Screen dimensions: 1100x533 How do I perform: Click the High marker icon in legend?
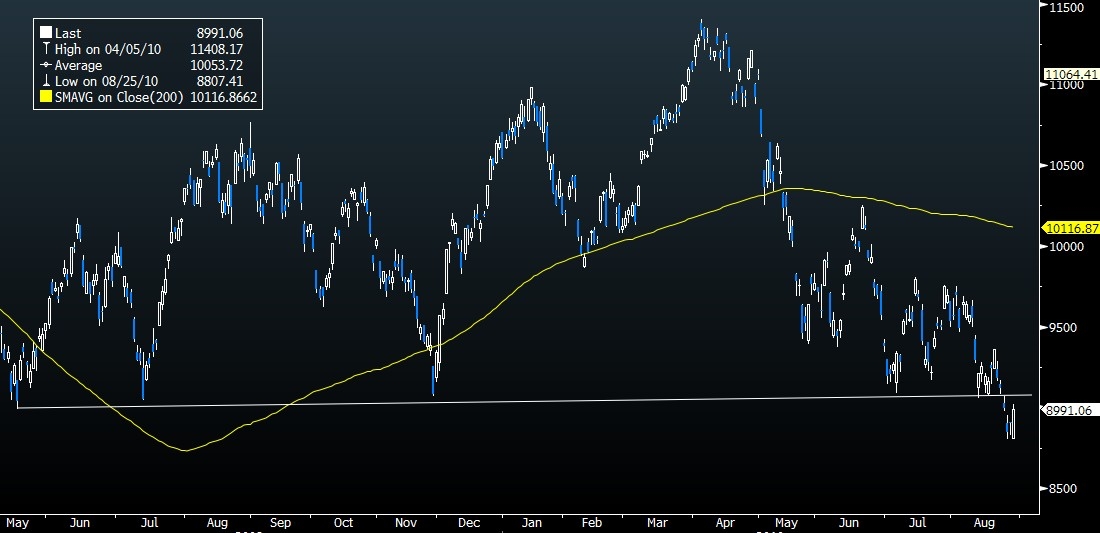click(x=46, y=49)
